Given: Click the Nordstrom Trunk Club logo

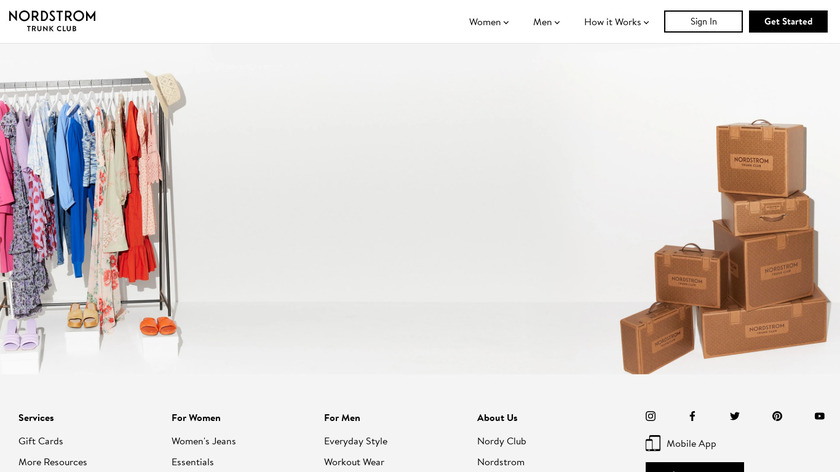Looking at the screenshot, I should tap(52, 21).
